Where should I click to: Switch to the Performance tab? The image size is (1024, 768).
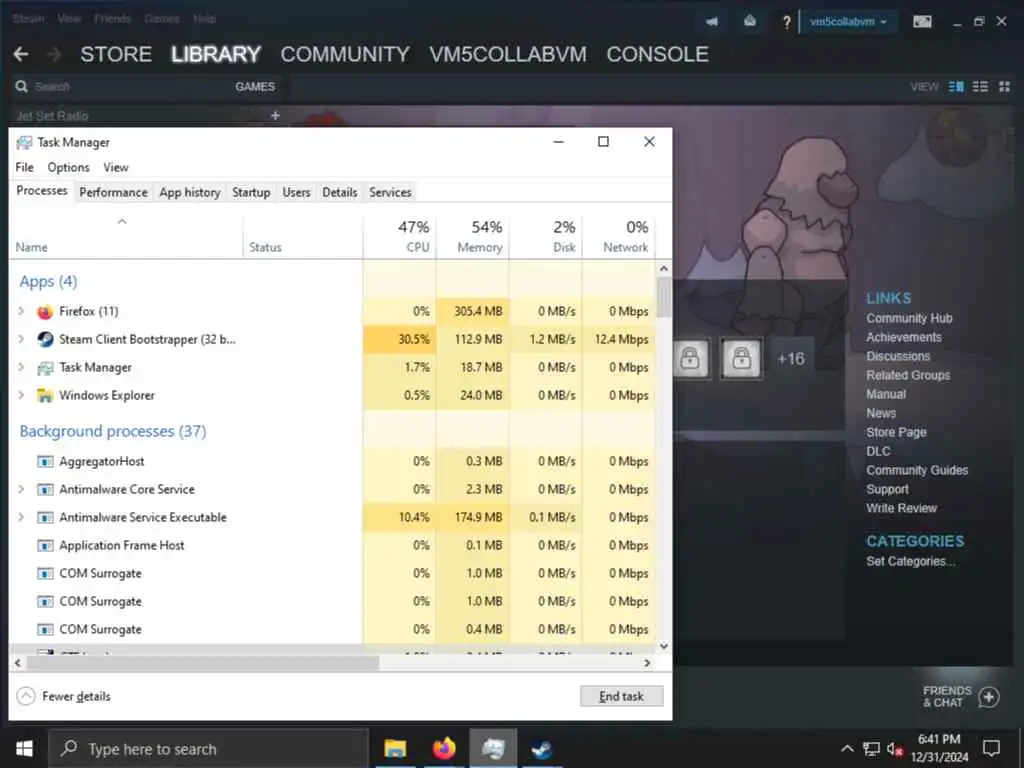(114, 193)
